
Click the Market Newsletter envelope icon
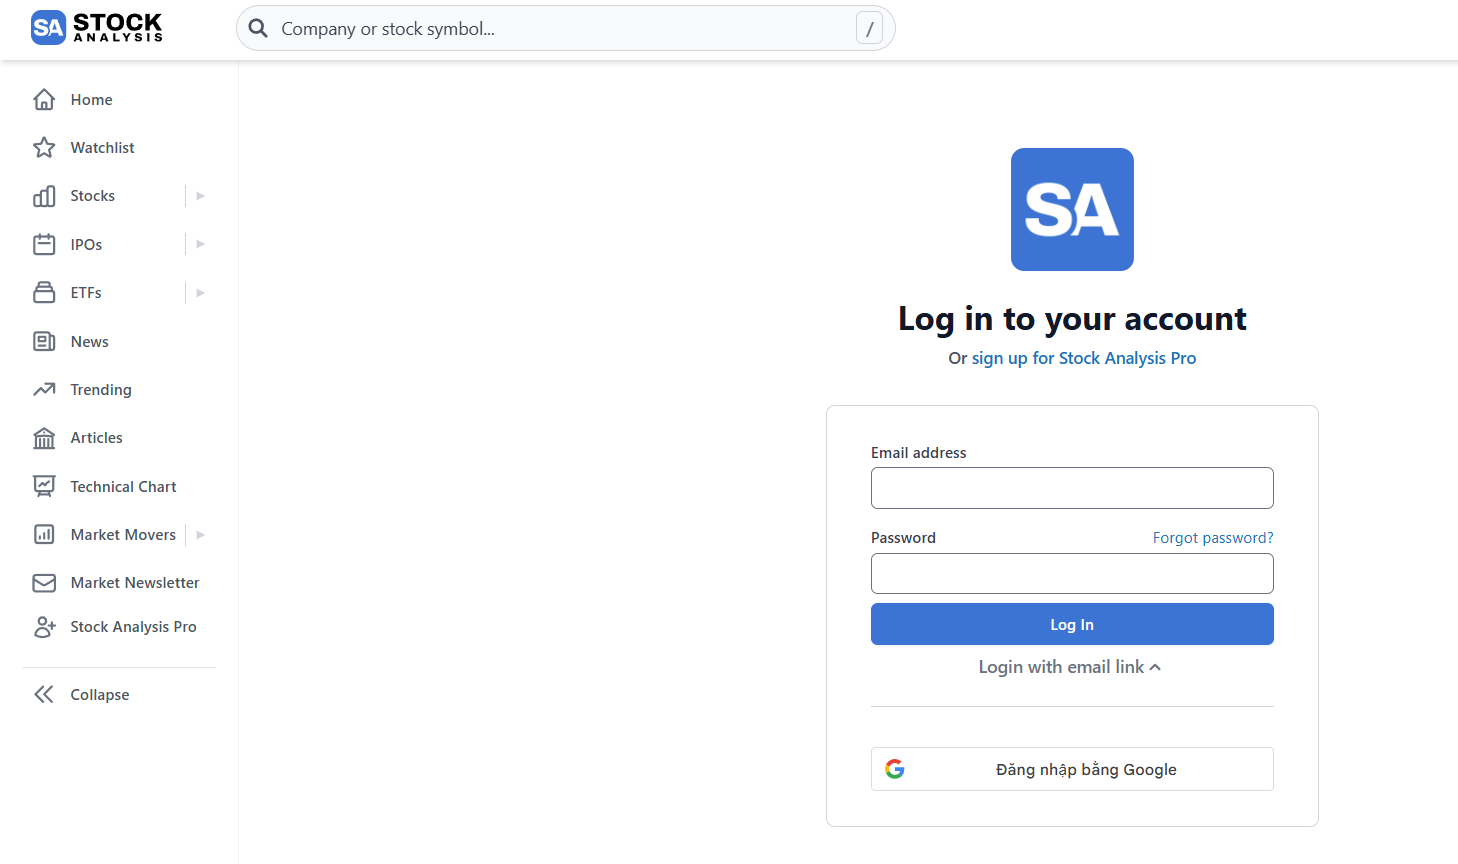click(44, 582)
